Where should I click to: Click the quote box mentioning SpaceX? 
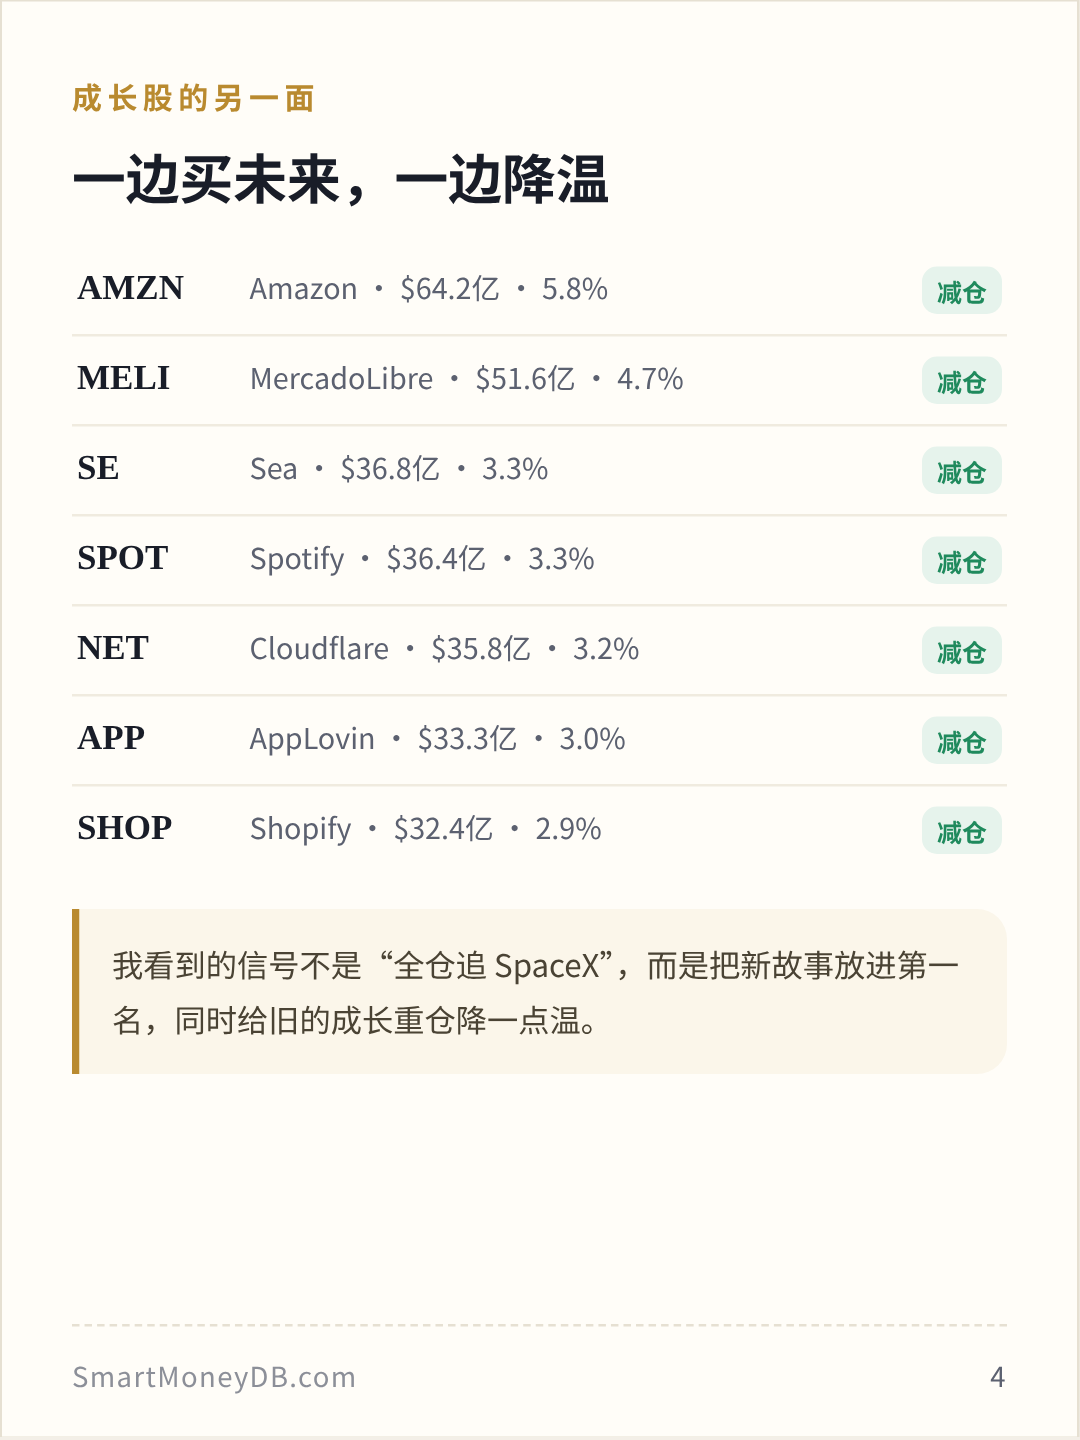point(539,991)
